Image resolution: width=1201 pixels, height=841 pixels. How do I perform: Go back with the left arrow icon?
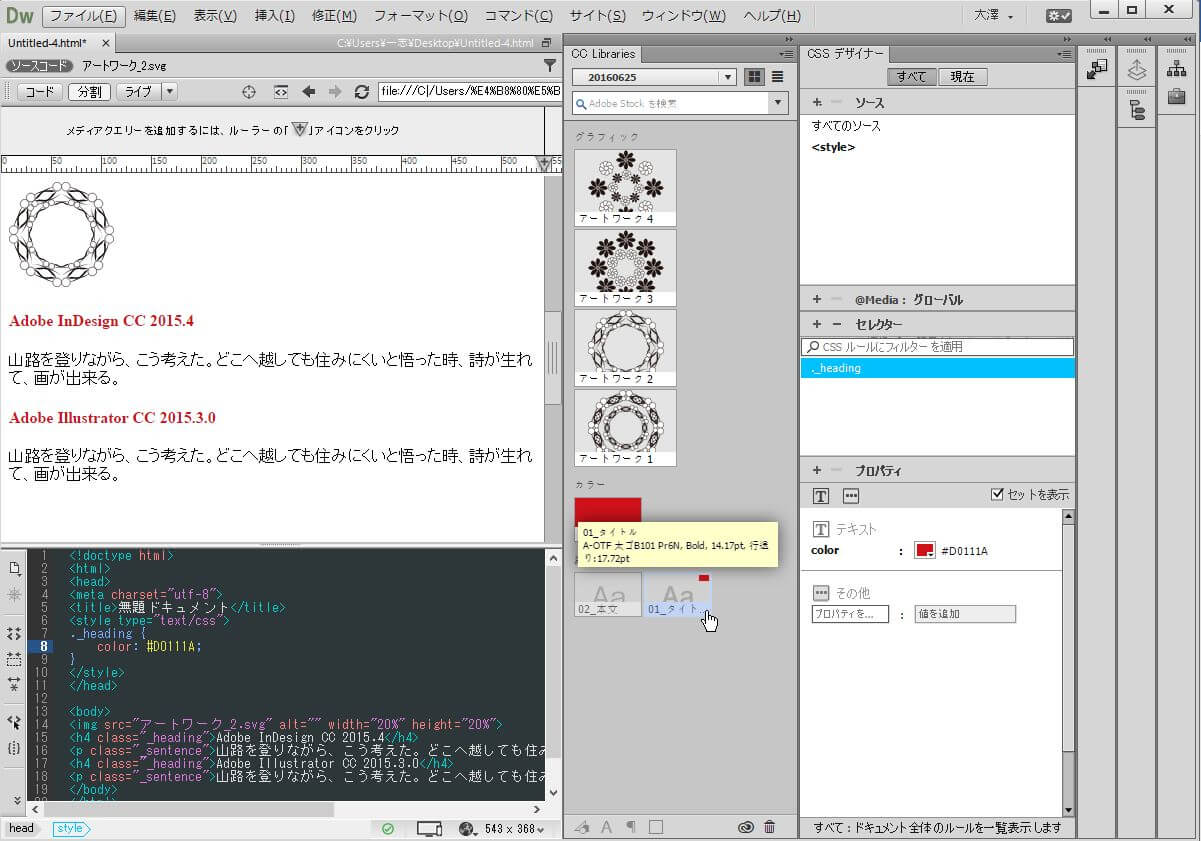coord(309,91)
